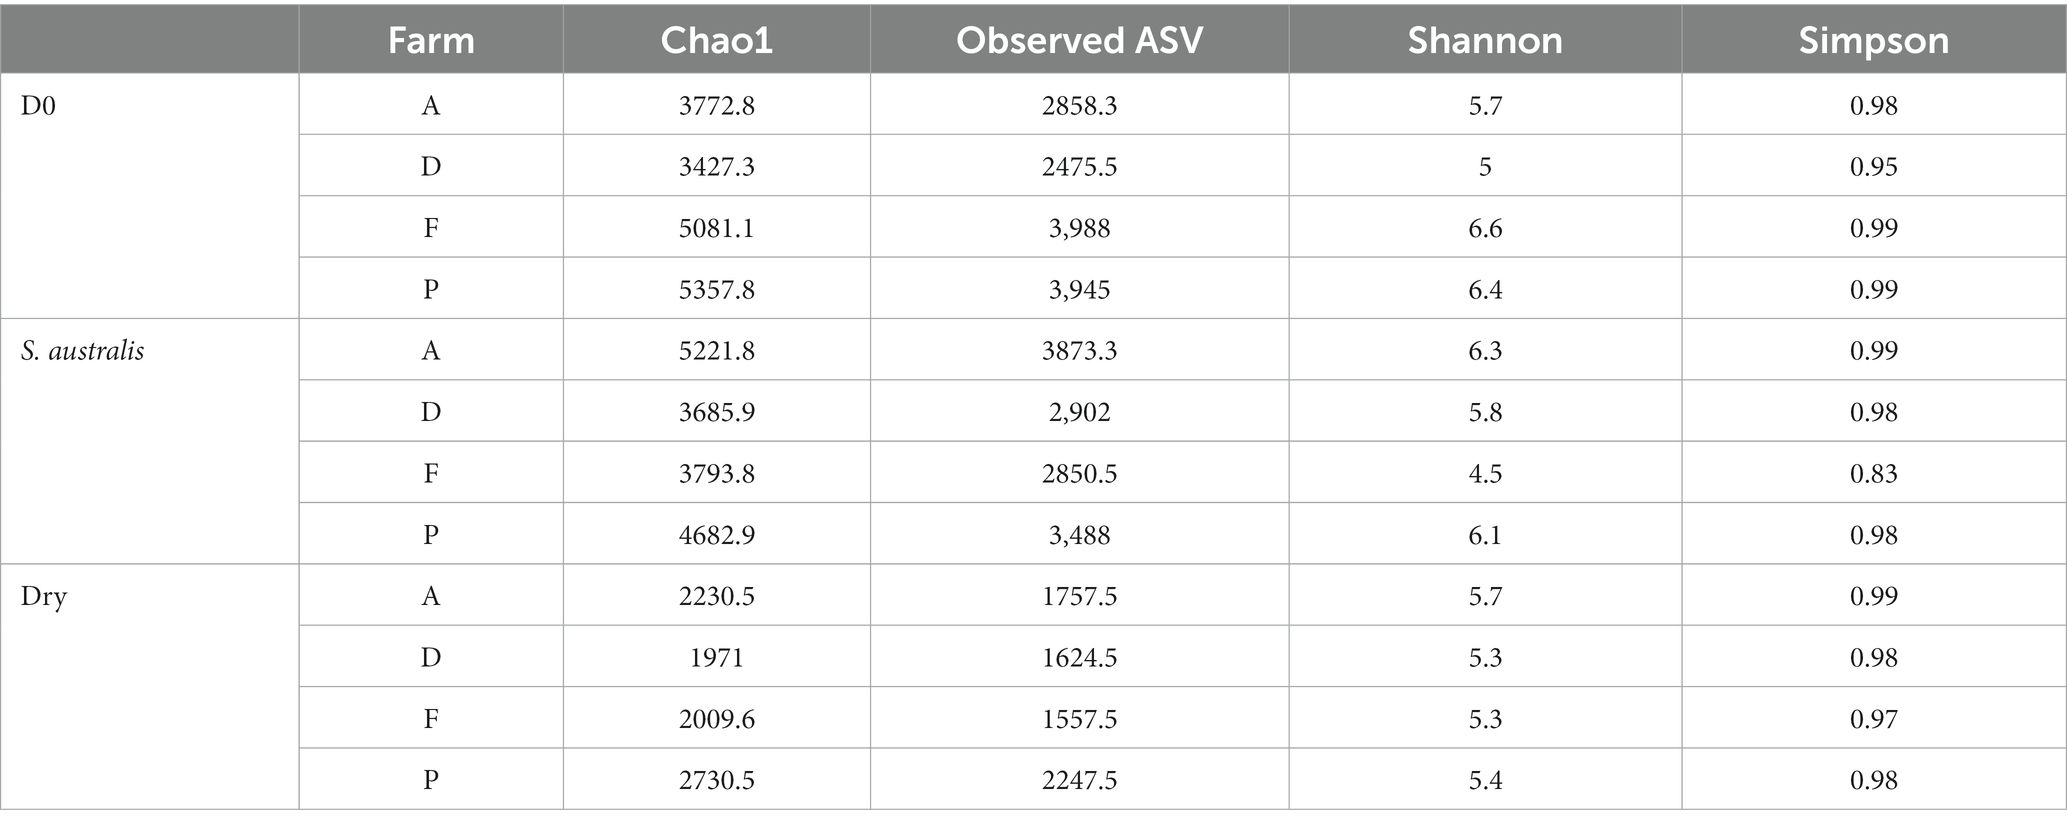This screenshot has height=823, width=2067.
Task: Click the Shannon value 6.6
Action: tap(1485, 228)
